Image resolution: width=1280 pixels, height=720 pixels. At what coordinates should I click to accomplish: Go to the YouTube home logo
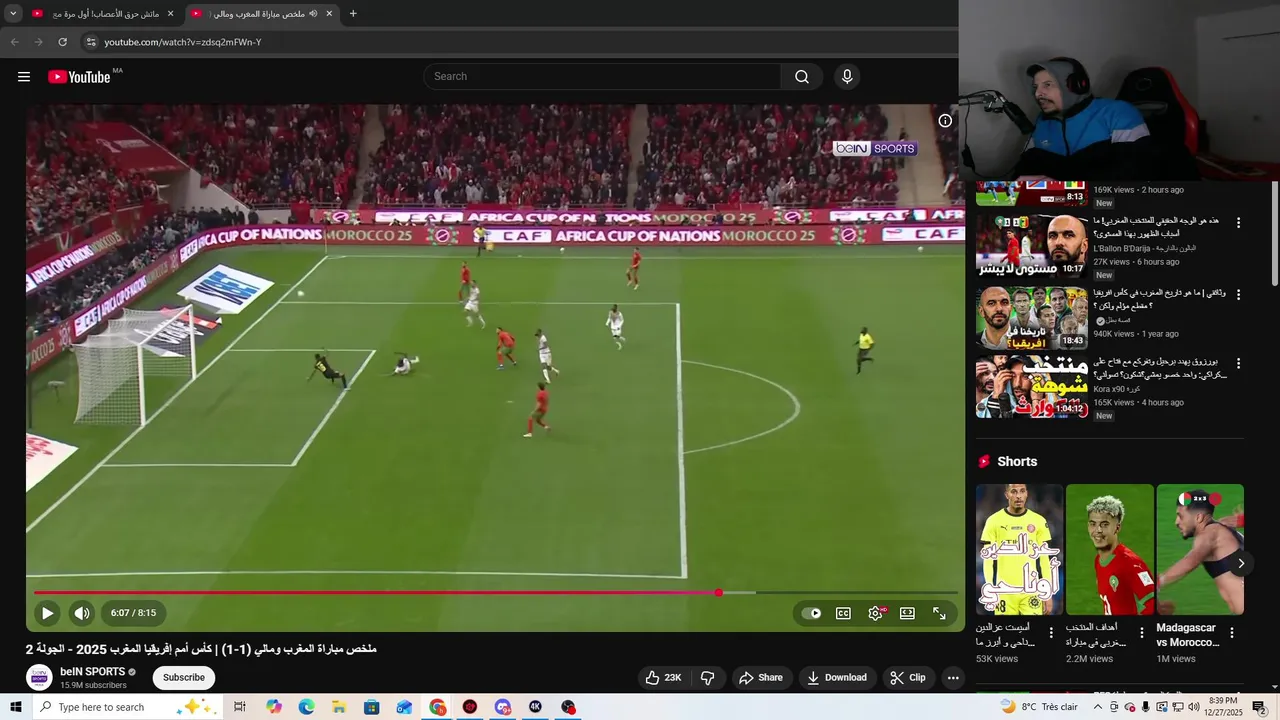pos(80,77)
